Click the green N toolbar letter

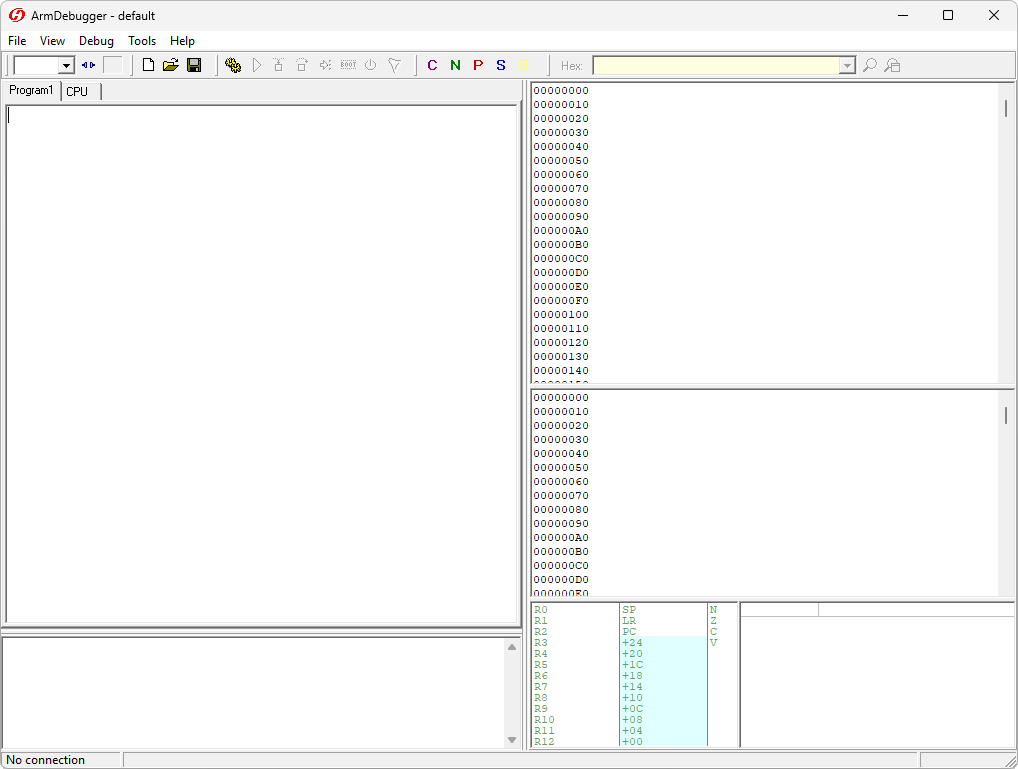(x=455, y=65)
